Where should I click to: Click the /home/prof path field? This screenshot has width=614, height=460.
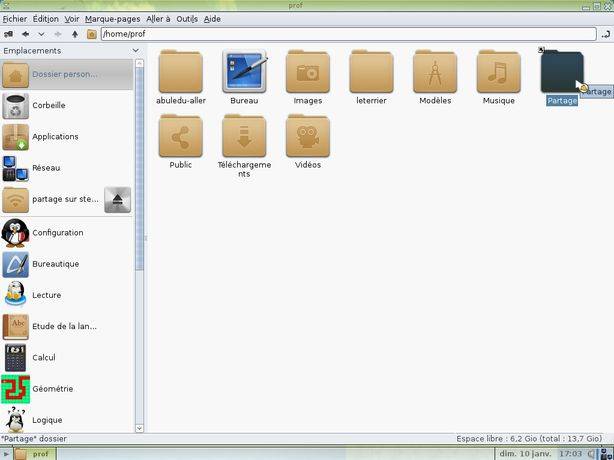pos(349,34)
